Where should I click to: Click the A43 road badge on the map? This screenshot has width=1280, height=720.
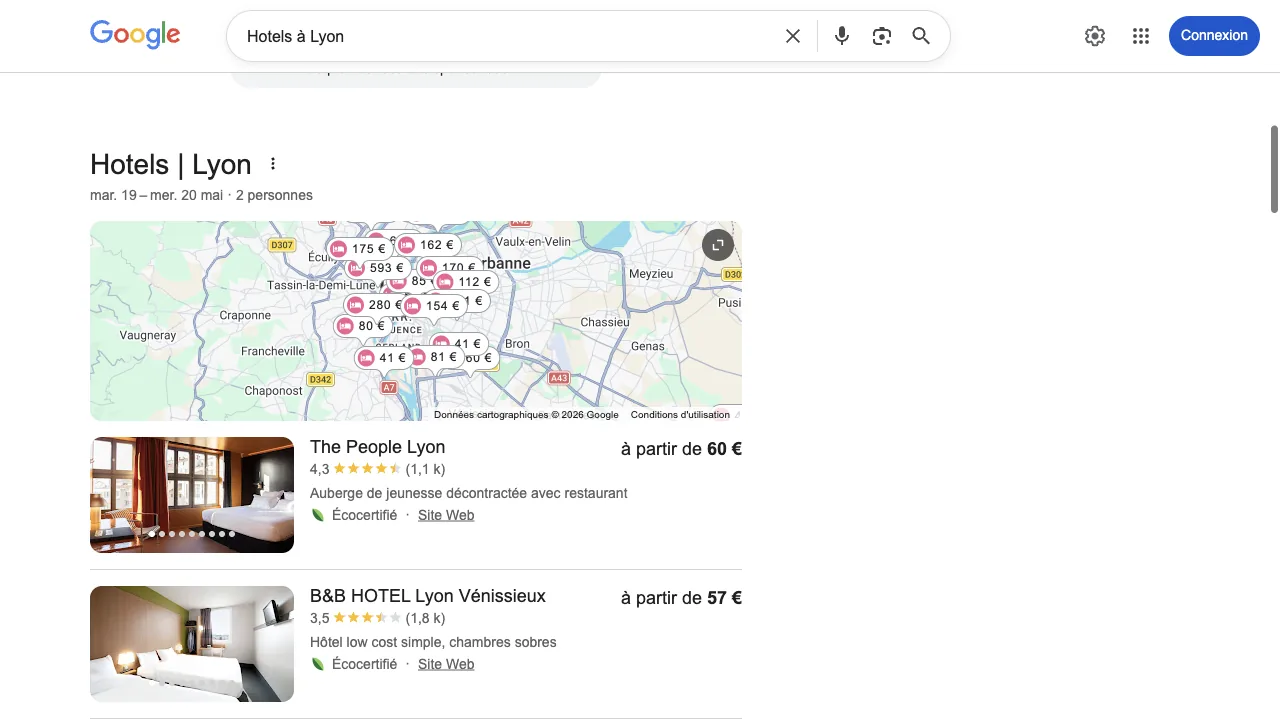pos(559,378)
